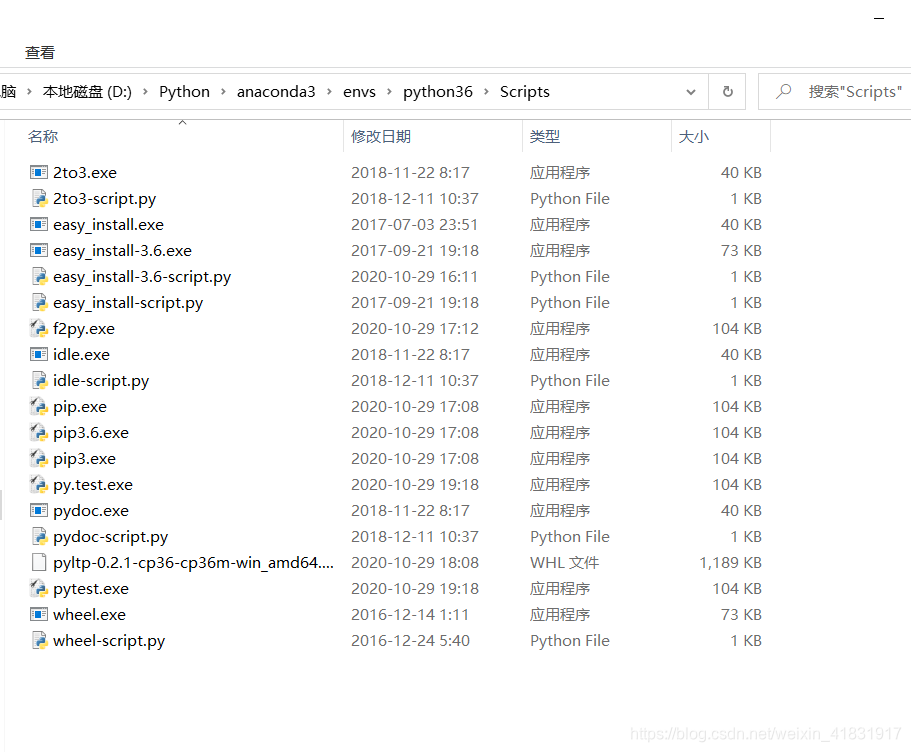Minimize the Explorer window
This screenshot has height=752, width=911.
879,18
